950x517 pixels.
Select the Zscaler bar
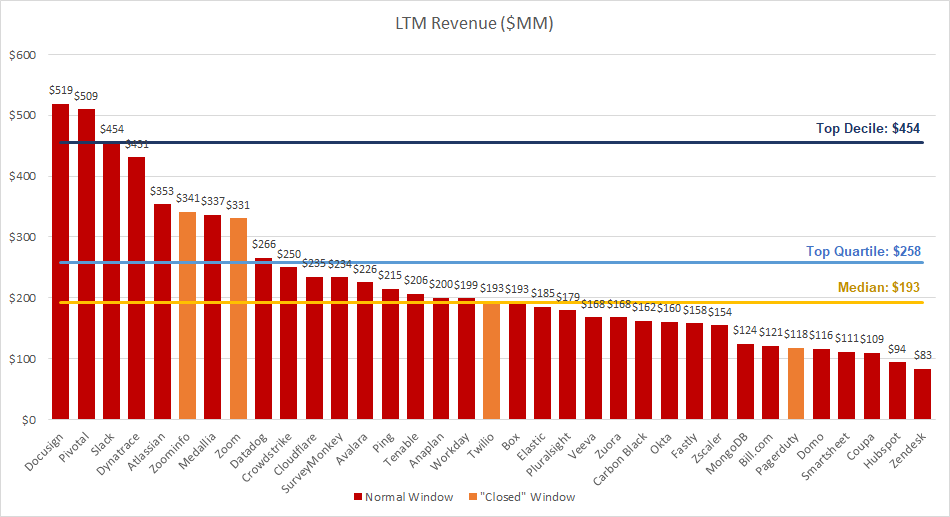tap(719, 372)
